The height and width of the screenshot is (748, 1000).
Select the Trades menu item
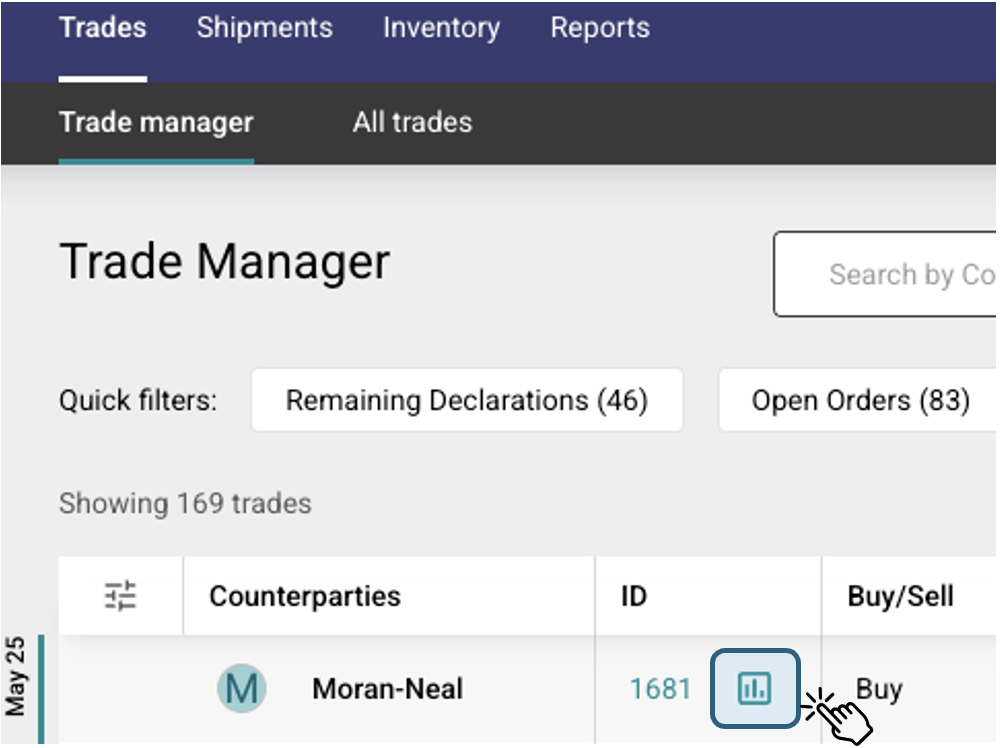[102, 28]
